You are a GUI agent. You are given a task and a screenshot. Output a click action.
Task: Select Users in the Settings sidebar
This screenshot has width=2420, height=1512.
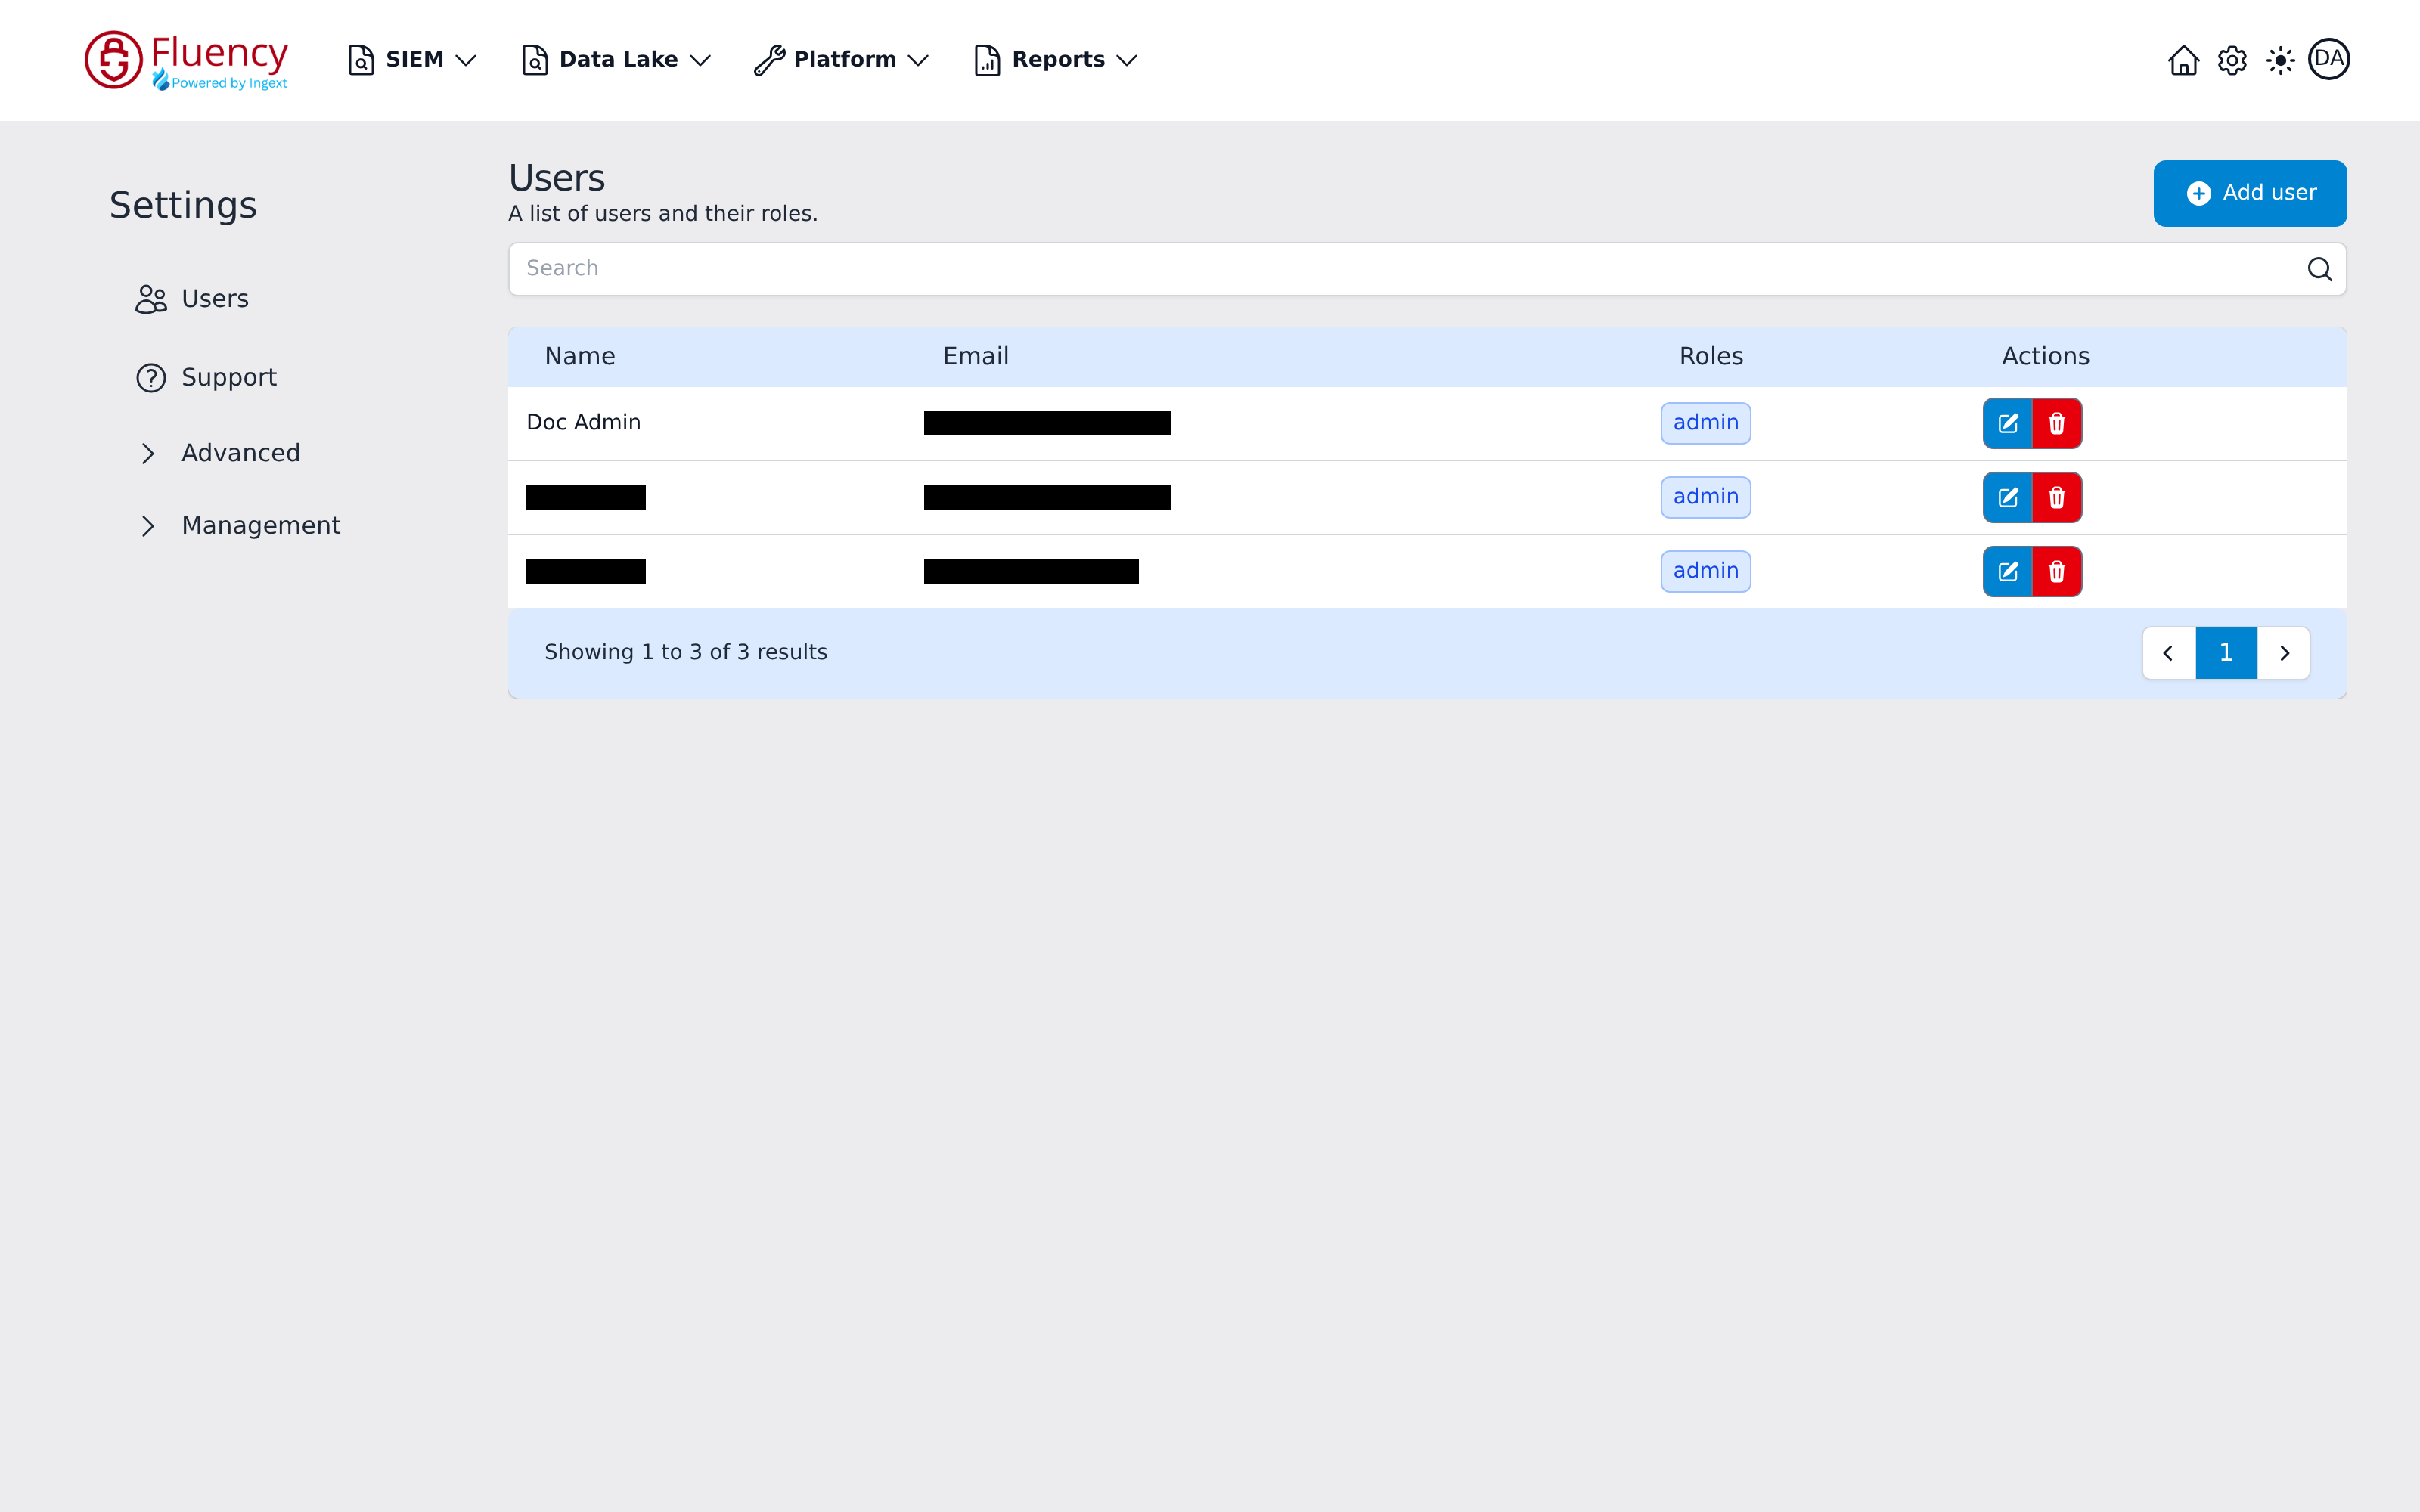click(x=192, y=299)
